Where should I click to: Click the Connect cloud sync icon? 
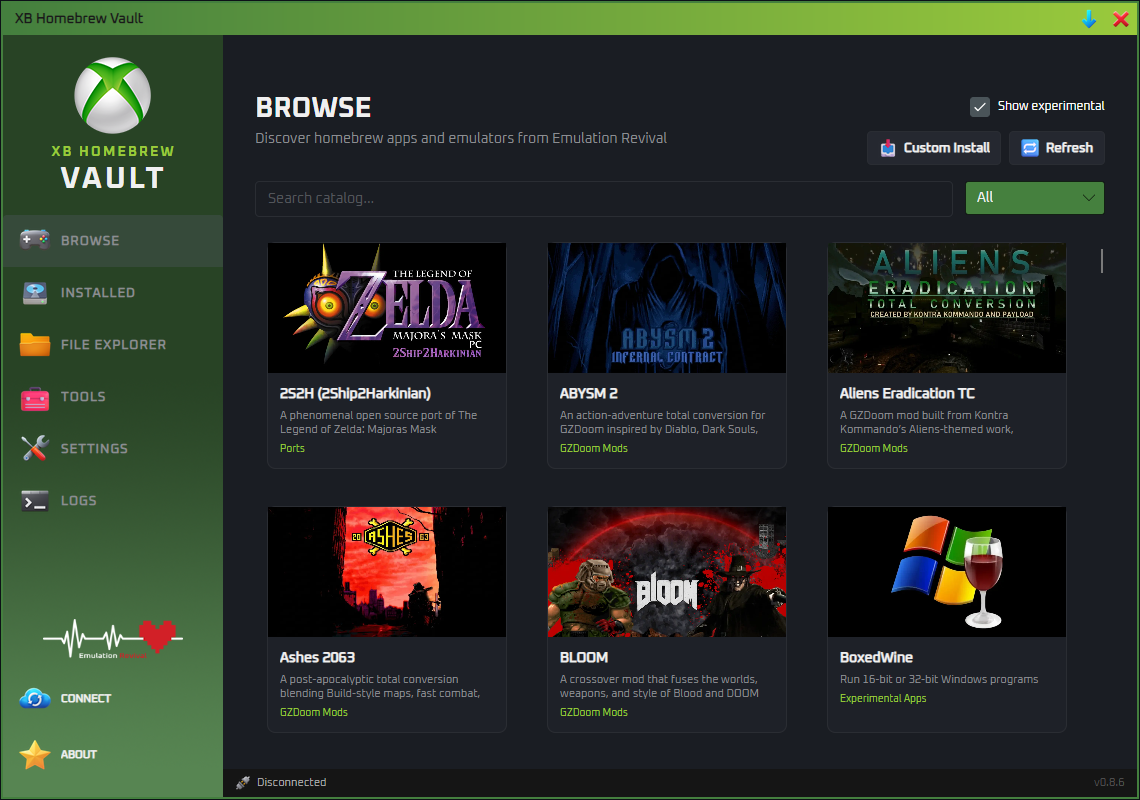(34, 699)
